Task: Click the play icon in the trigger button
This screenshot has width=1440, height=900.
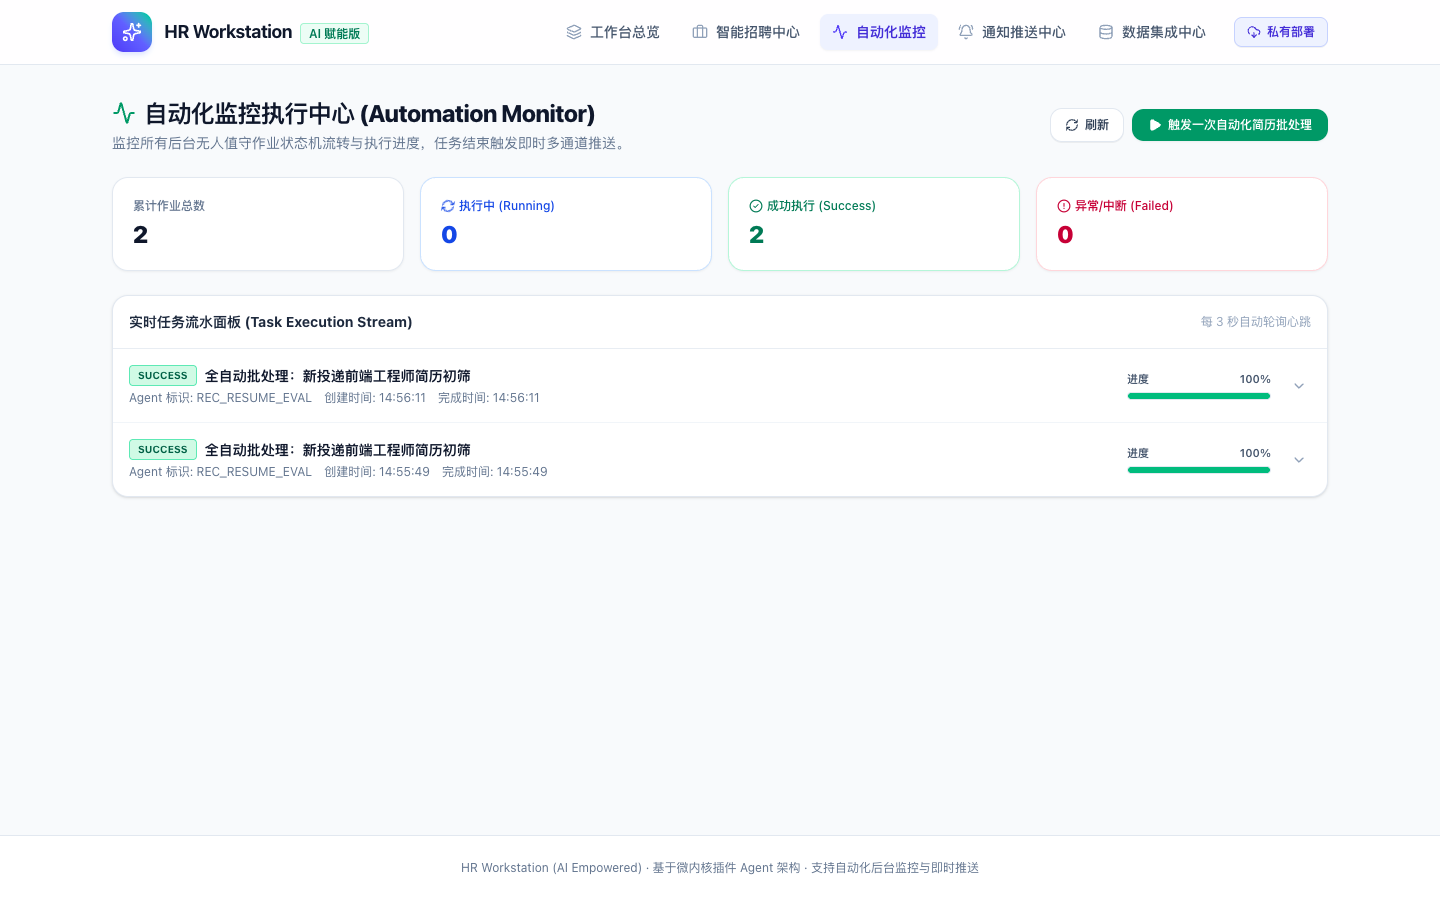Action: pos(1155,125)
